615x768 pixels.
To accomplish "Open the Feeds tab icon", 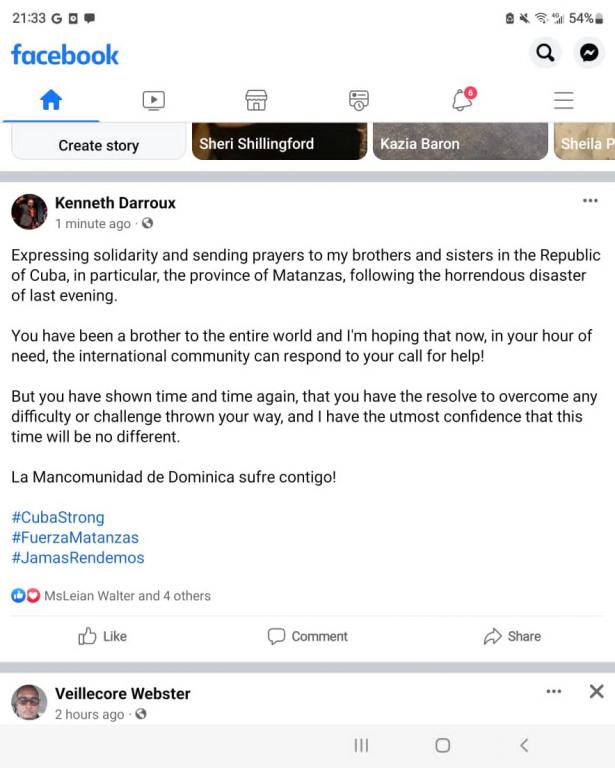I will (359, 100).
